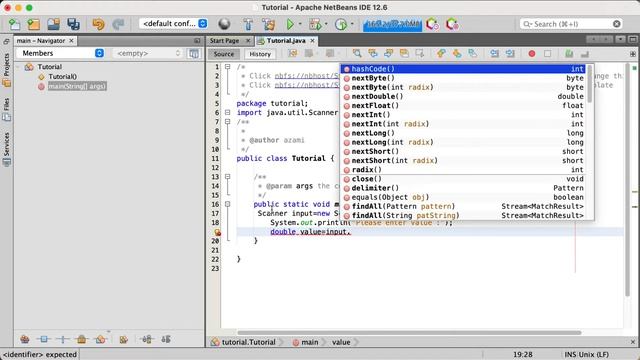Click the Undo arrow icon
Screen dimensions: 640x360
98,24
